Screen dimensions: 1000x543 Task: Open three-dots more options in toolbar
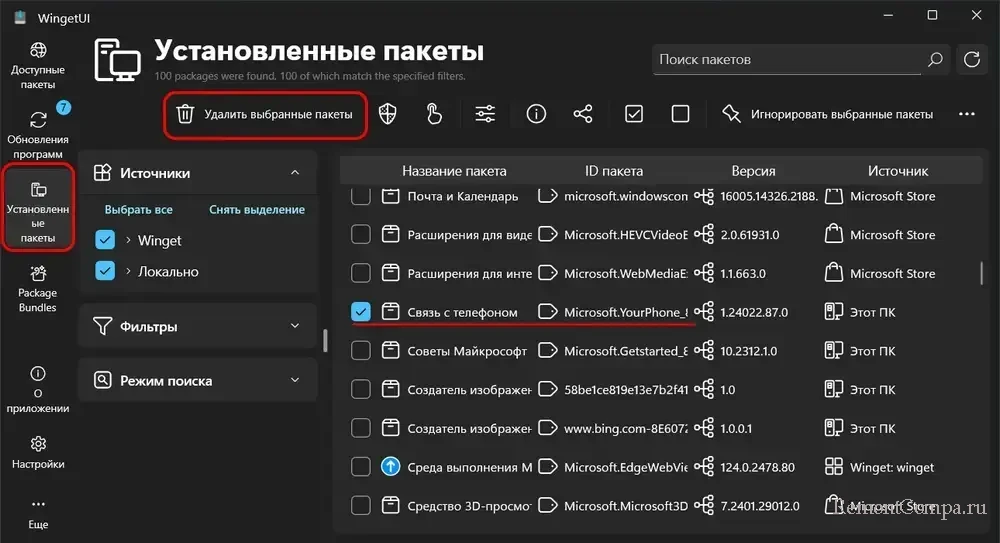966,114
